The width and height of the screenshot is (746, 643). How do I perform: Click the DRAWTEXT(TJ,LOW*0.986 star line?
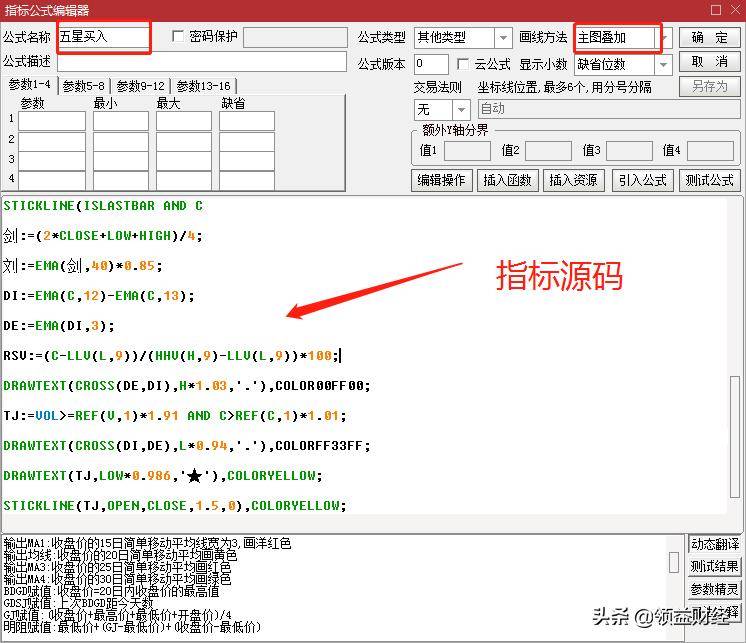(163, 476)
